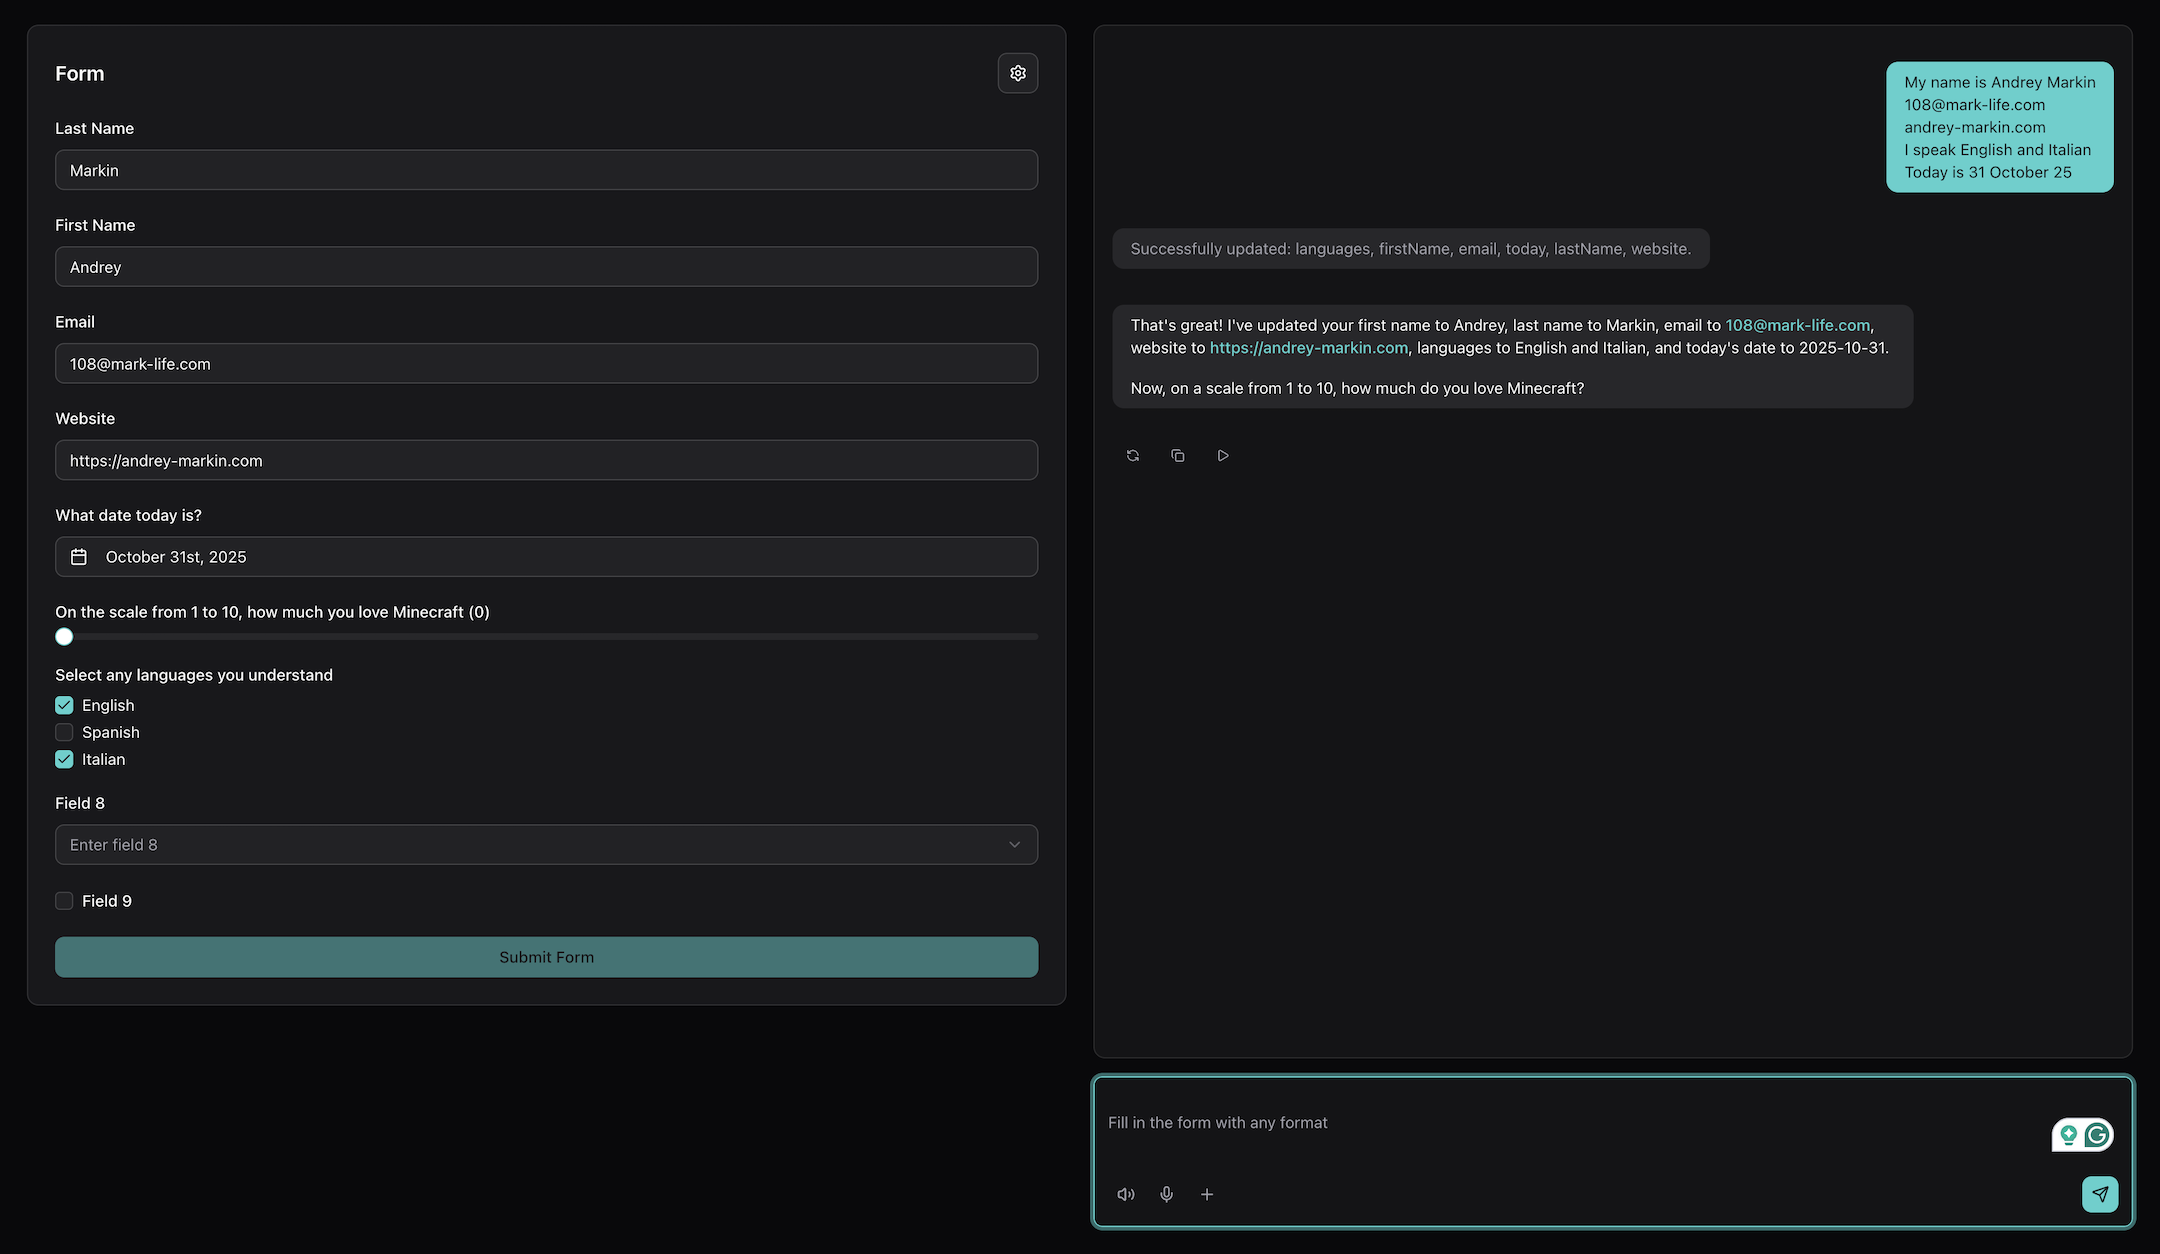Click the regenerate response icon

tap(1132, 455)
